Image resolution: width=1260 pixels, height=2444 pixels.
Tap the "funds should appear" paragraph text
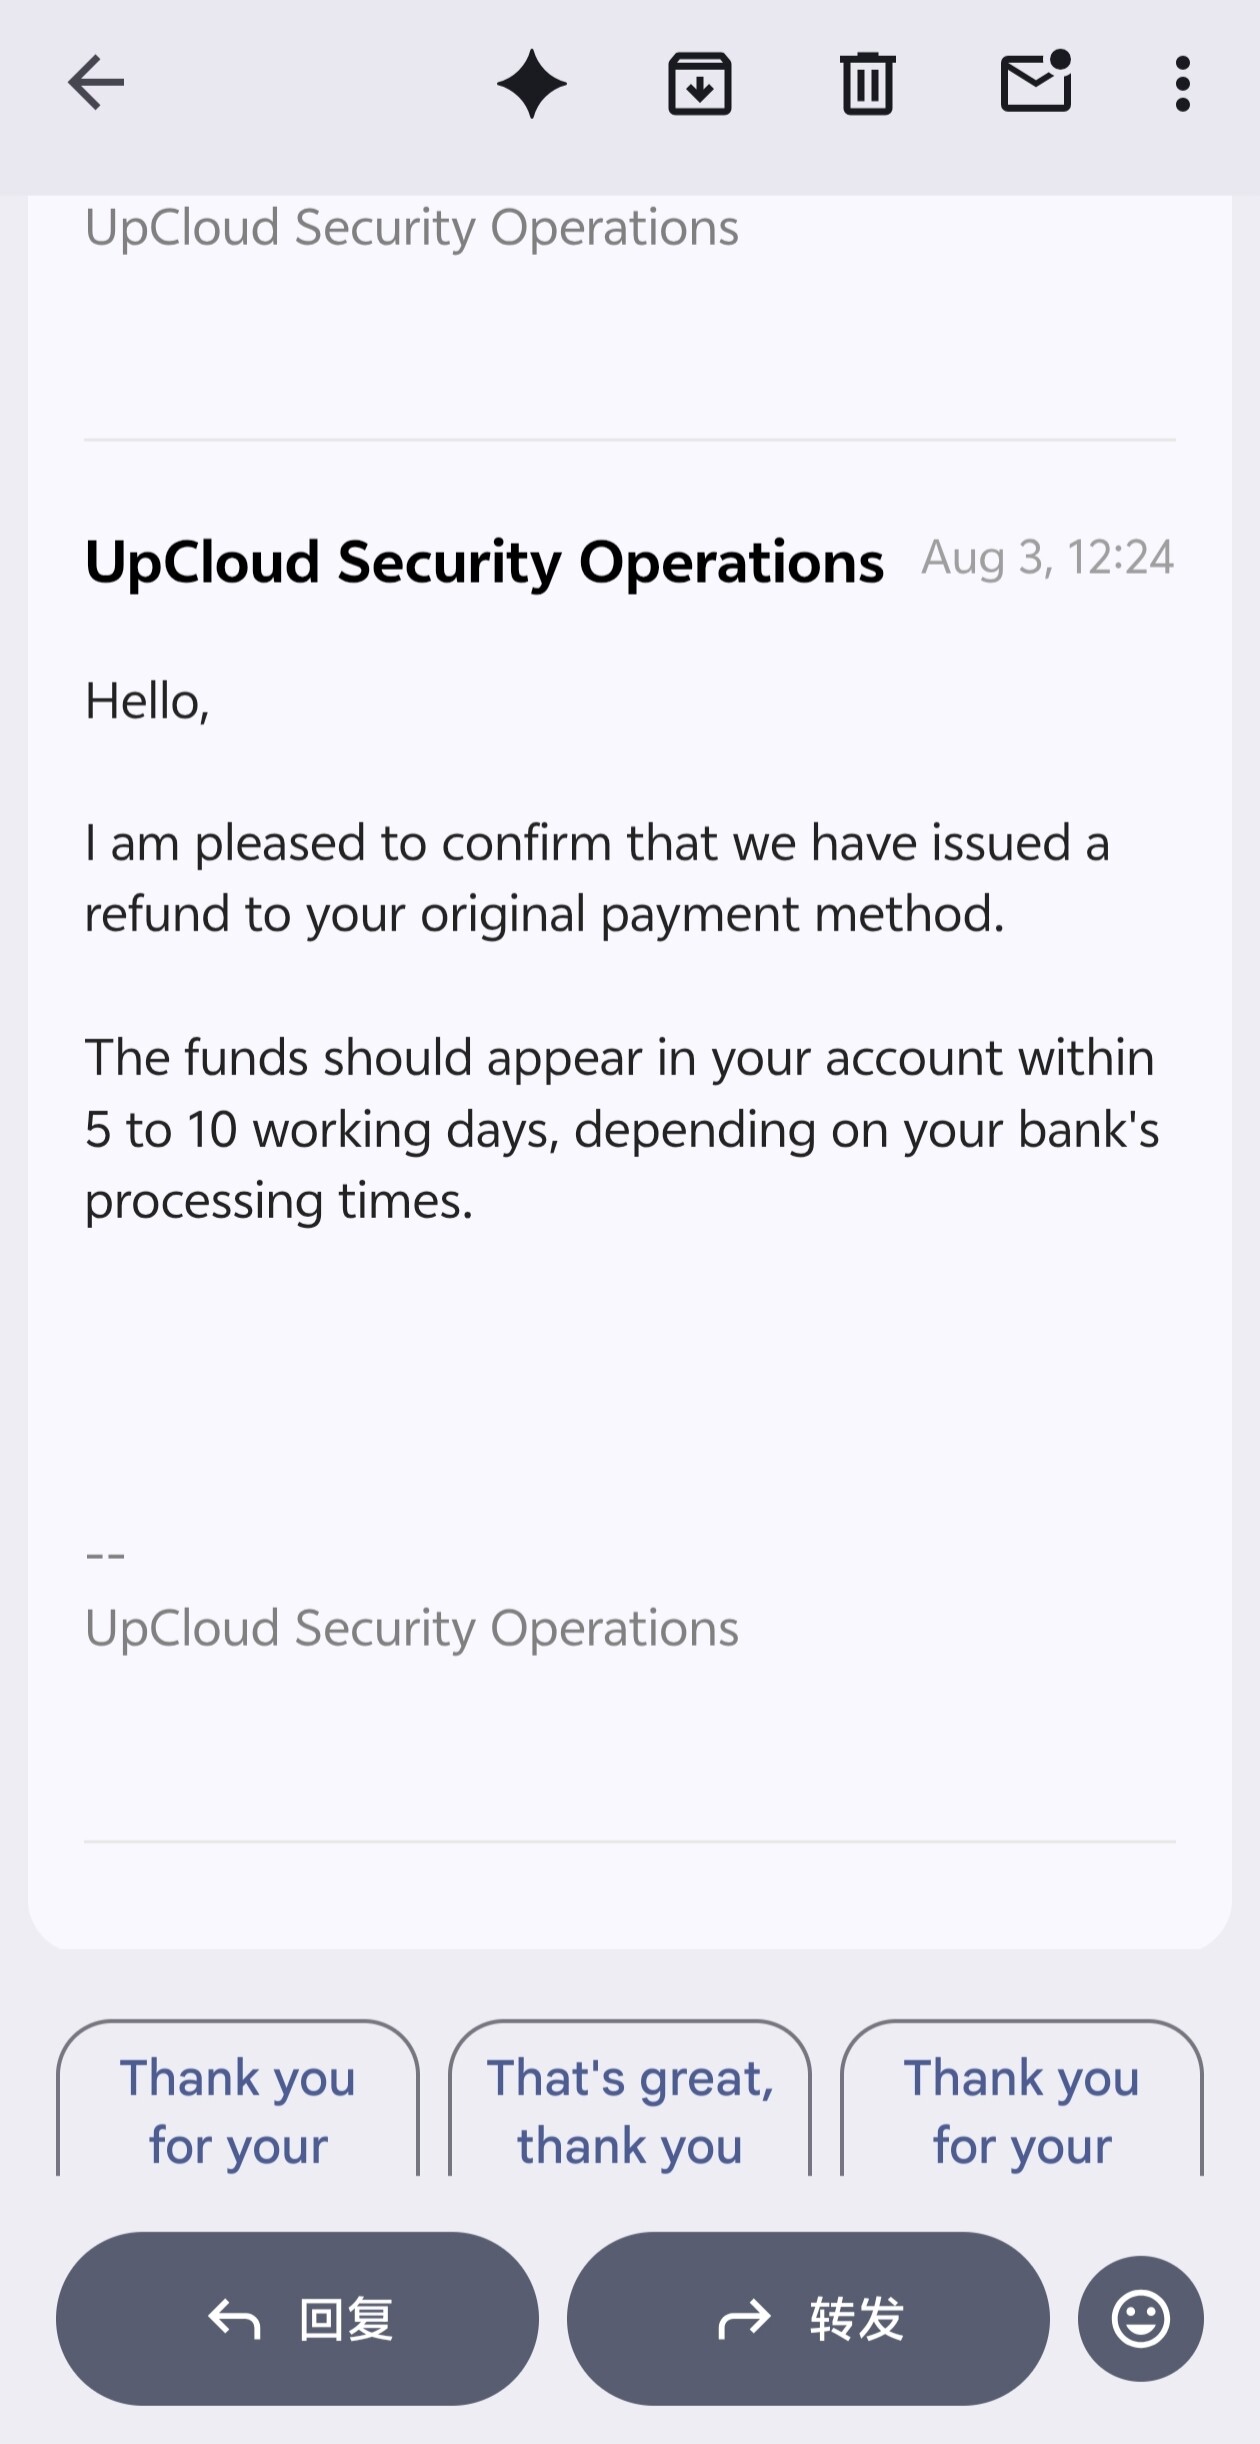point(622,1129)
